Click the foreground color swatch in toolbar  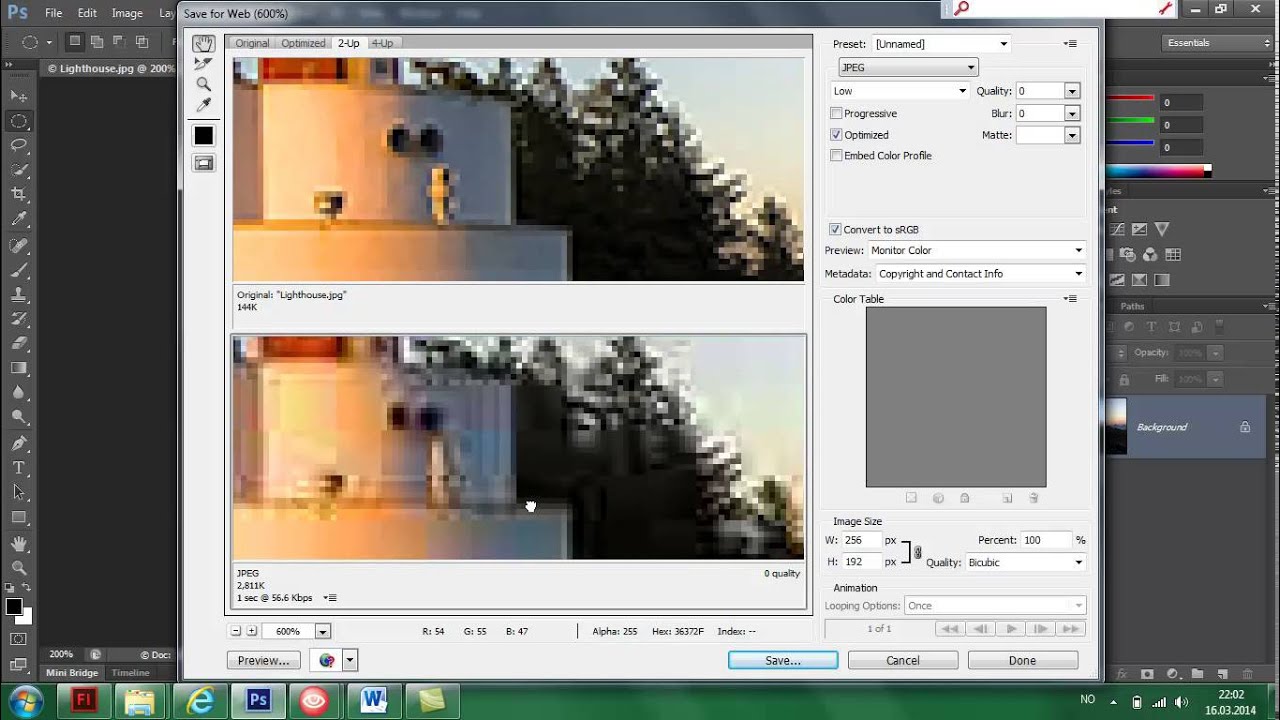14,607
